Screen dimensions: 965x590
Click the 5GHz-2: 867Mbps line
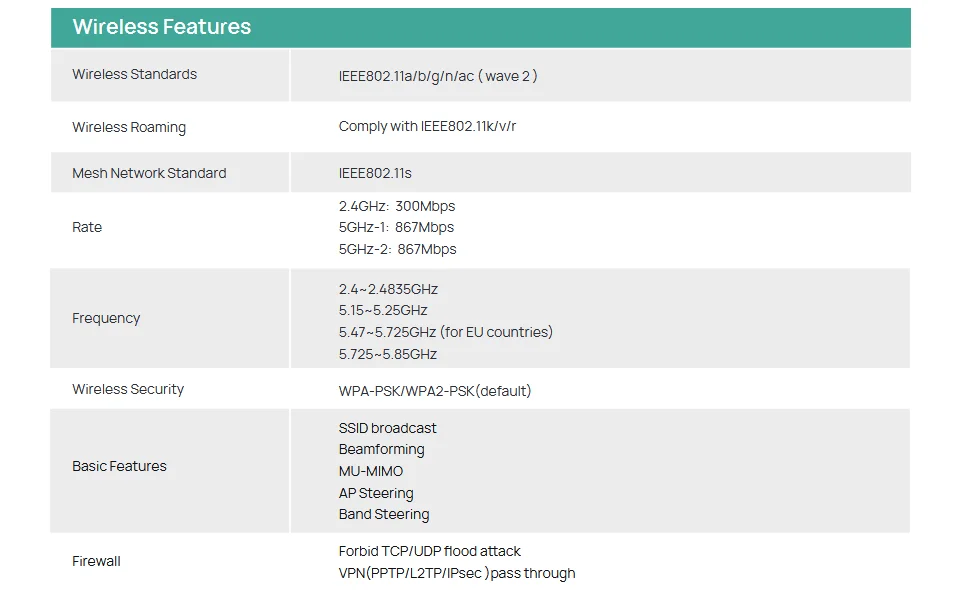pyautogui.click(x=397, y=249)
